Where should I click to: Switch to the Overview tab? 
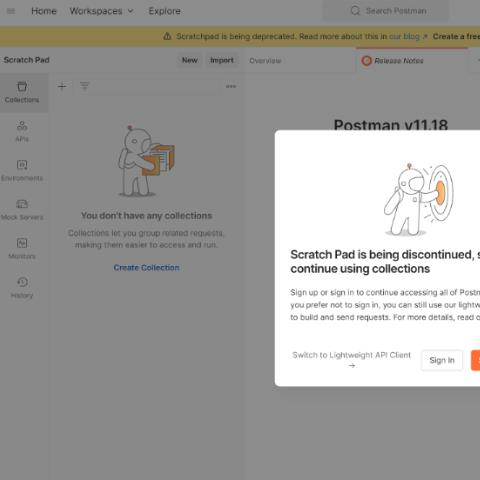(x=265, y=61)
